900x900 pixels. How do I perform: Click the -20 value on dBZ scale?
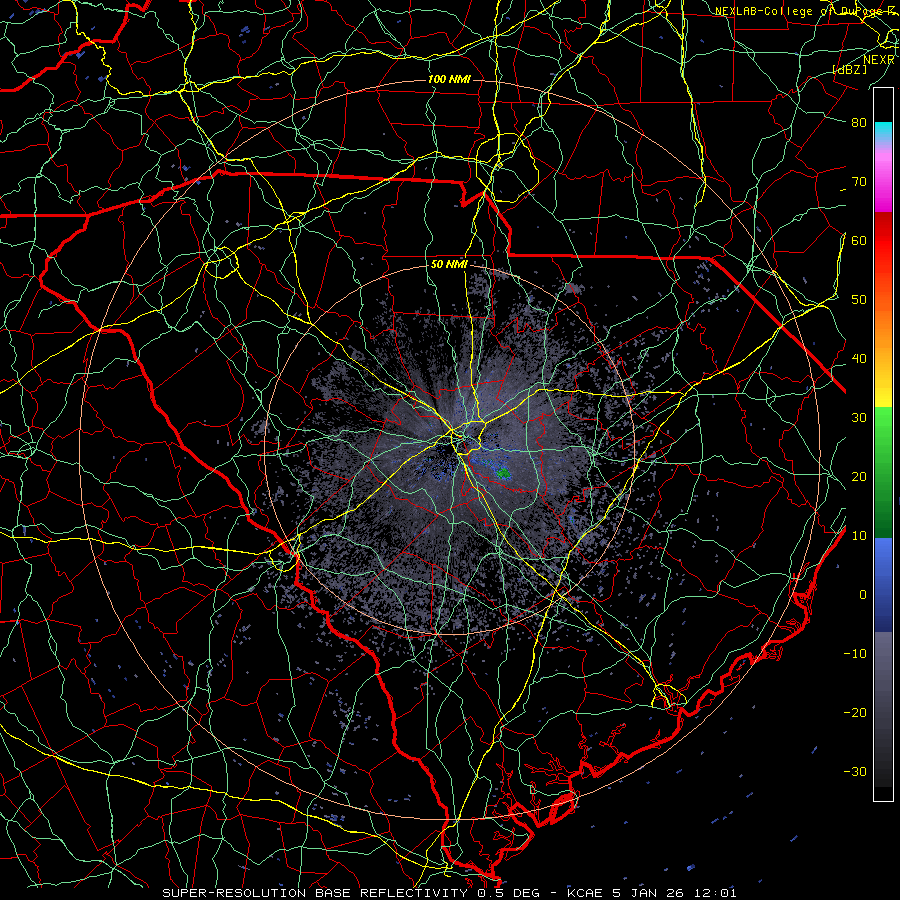coord(855,712)
